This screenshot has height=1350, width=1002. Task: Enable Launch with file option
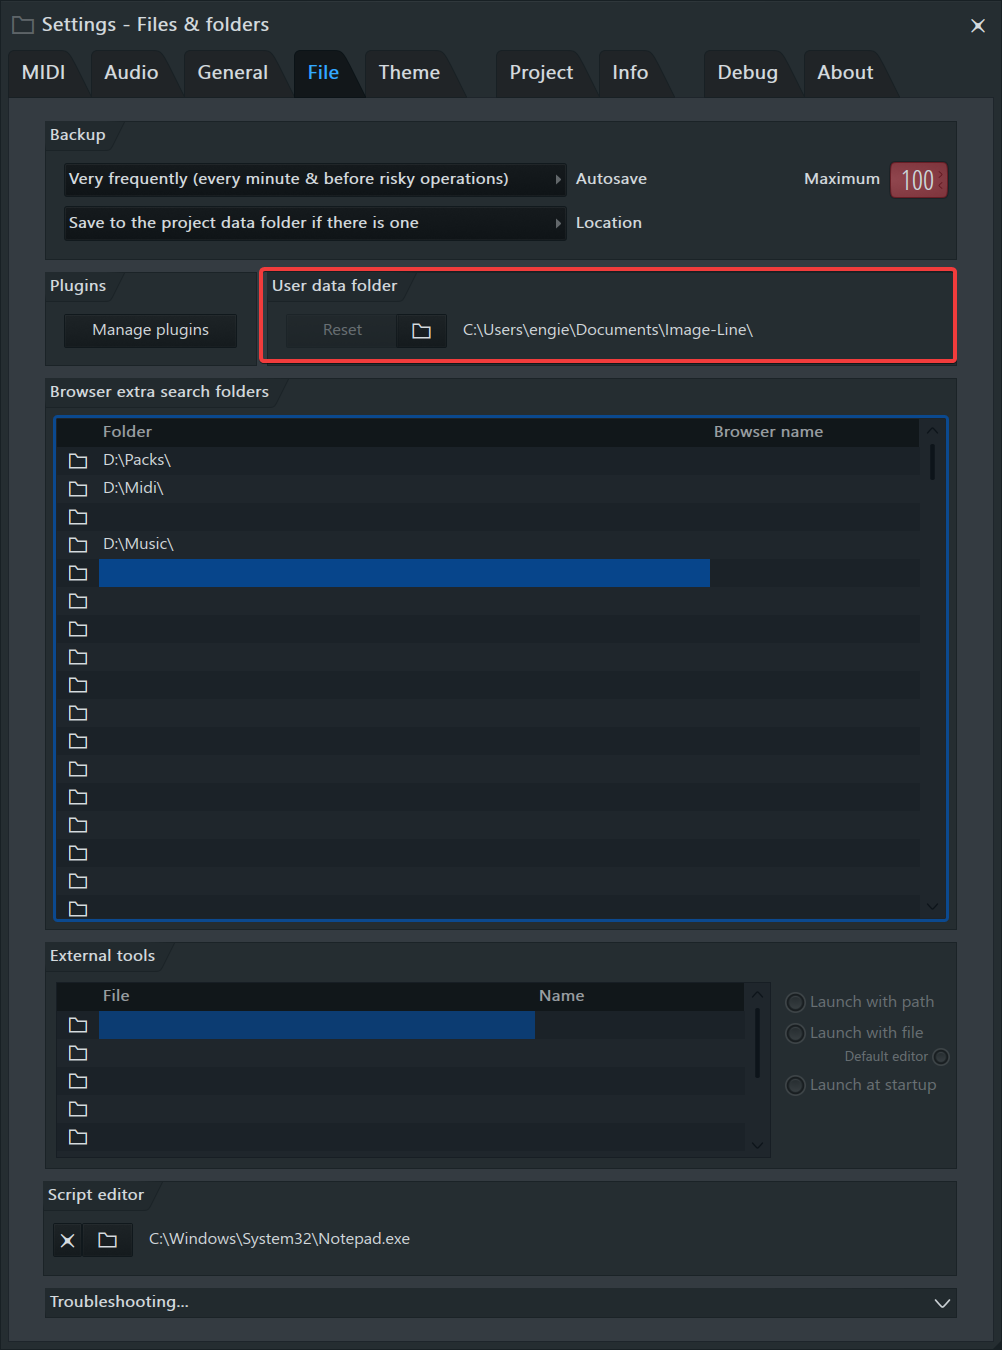(796, 1033)
